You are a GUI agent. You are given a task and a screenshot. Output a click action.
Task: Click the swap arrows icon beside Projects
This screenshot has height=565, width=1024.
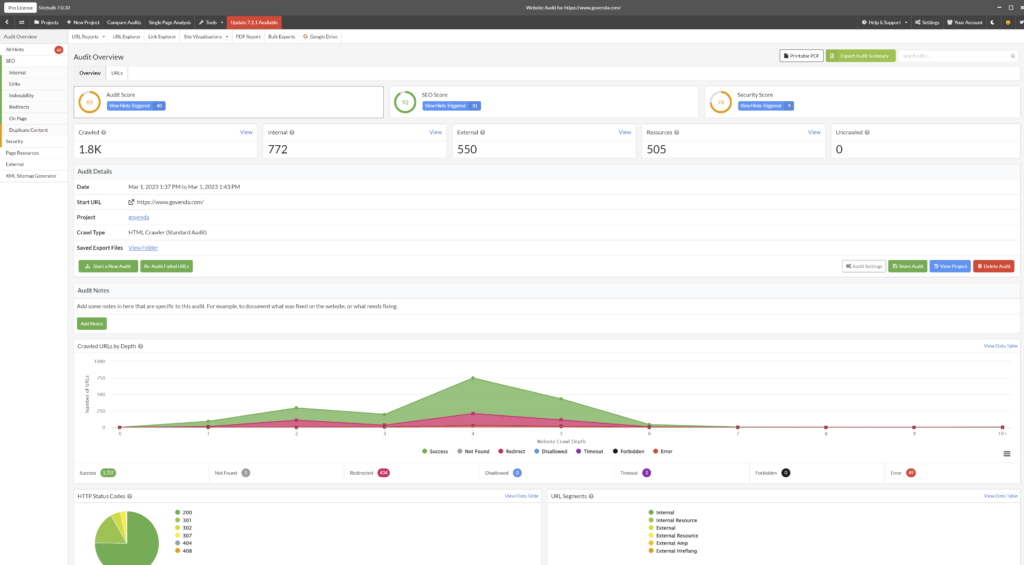click(22, 22)
